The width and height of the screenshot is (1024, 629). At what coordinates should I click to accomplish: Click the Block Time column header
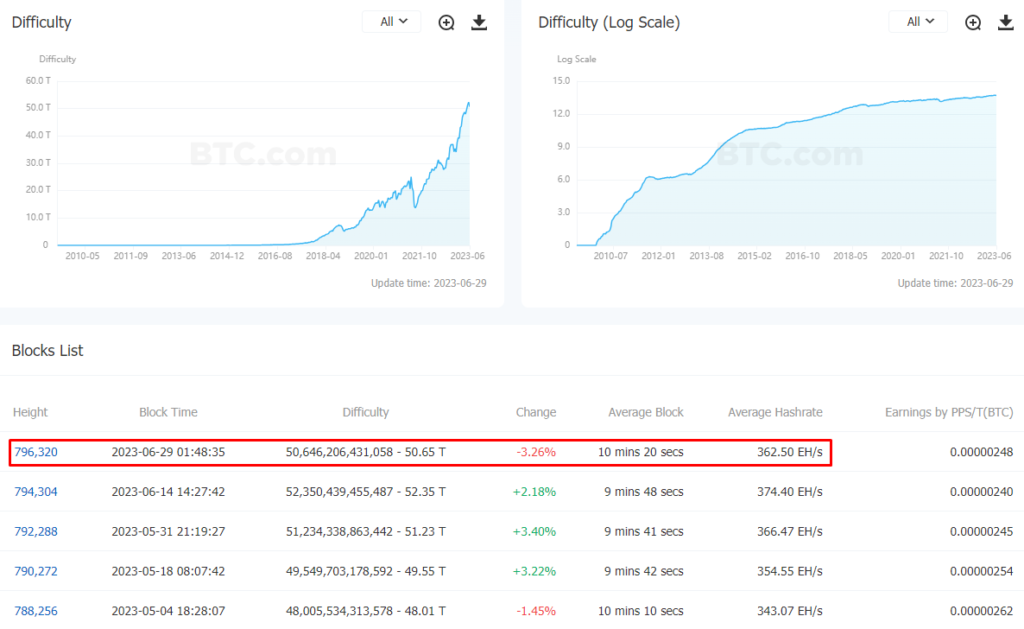tap(168, 412)
